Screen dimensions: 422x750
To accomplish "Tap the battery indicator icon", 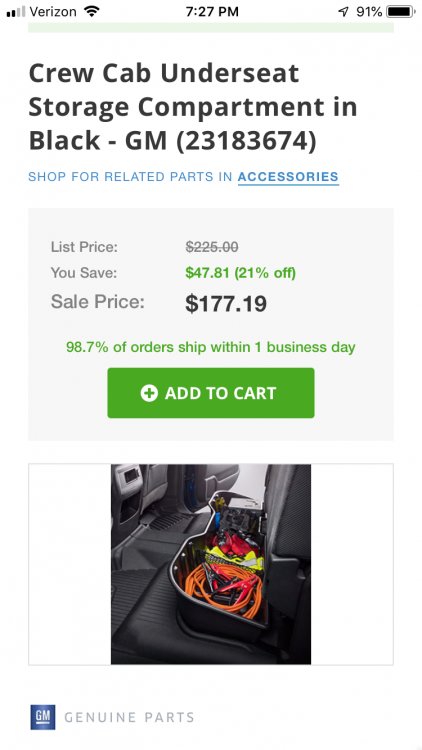I will [401, 11].
